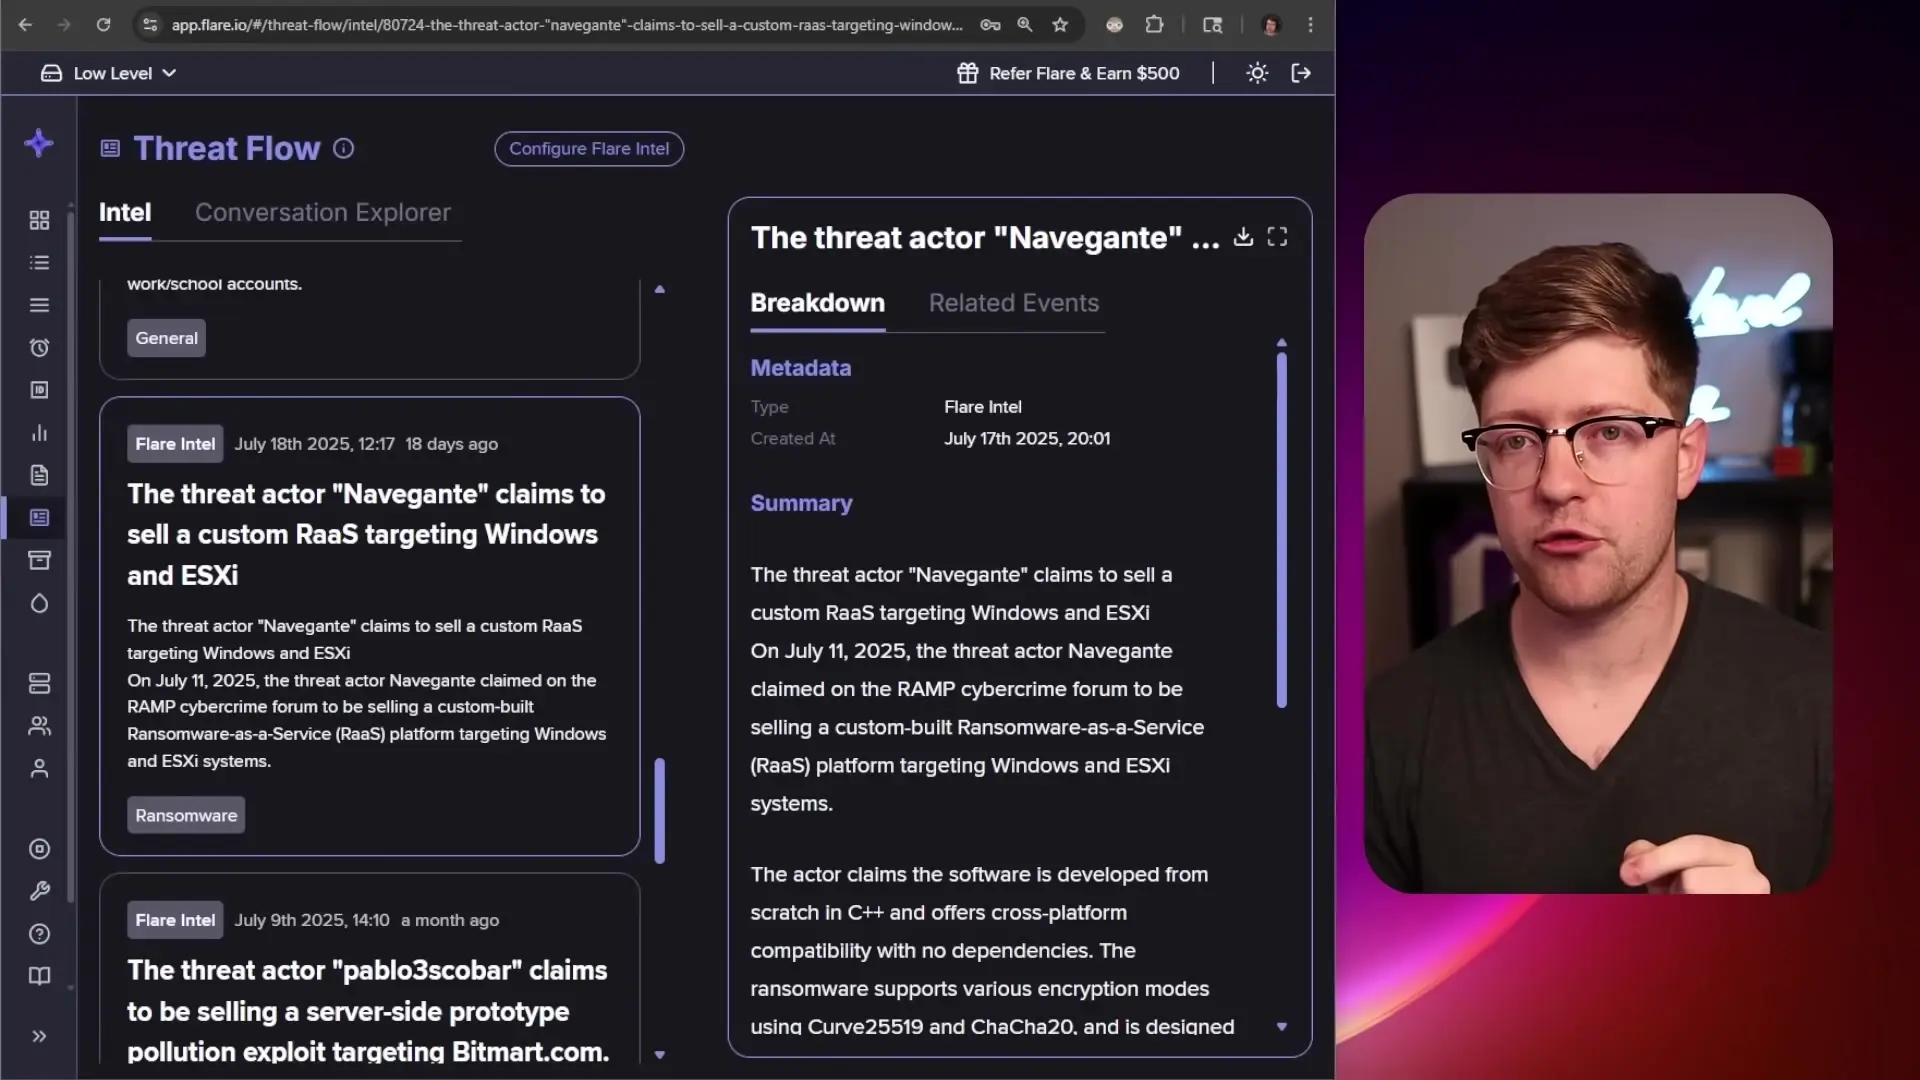Open the browser extensions puzzle icon

1154,25
